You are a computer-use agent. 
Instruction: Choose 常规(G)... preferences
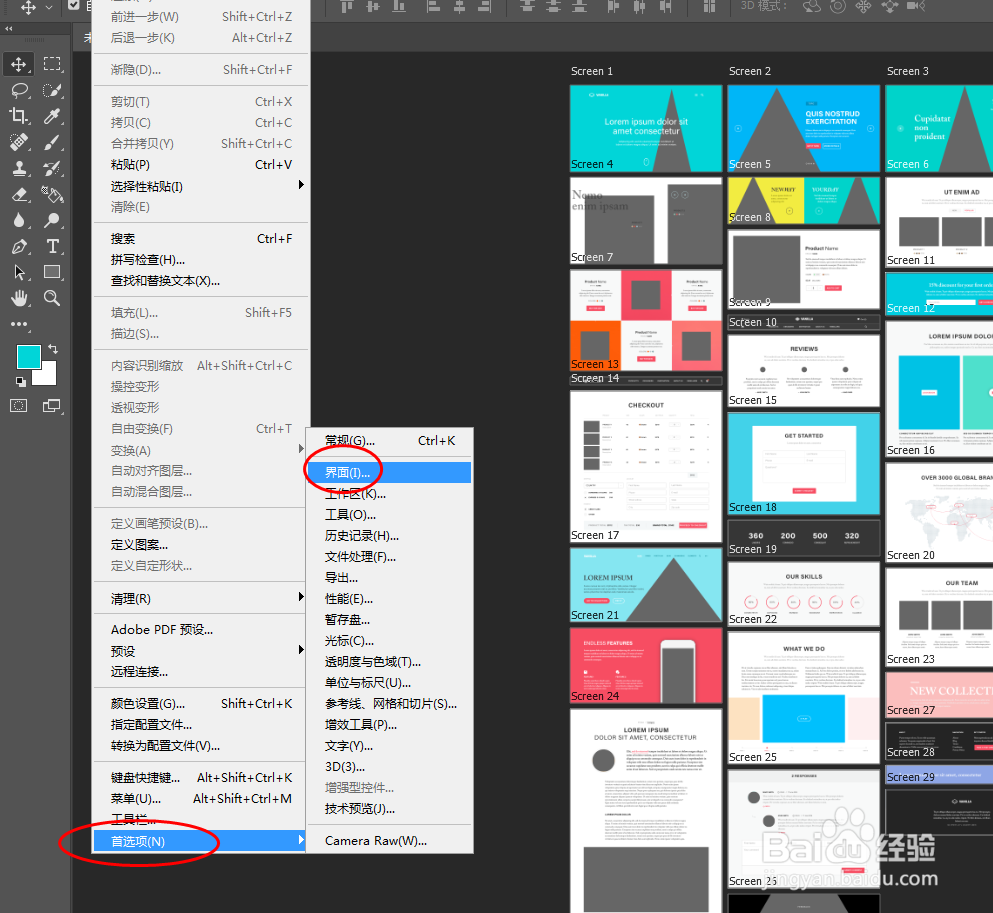coord(389,441)
